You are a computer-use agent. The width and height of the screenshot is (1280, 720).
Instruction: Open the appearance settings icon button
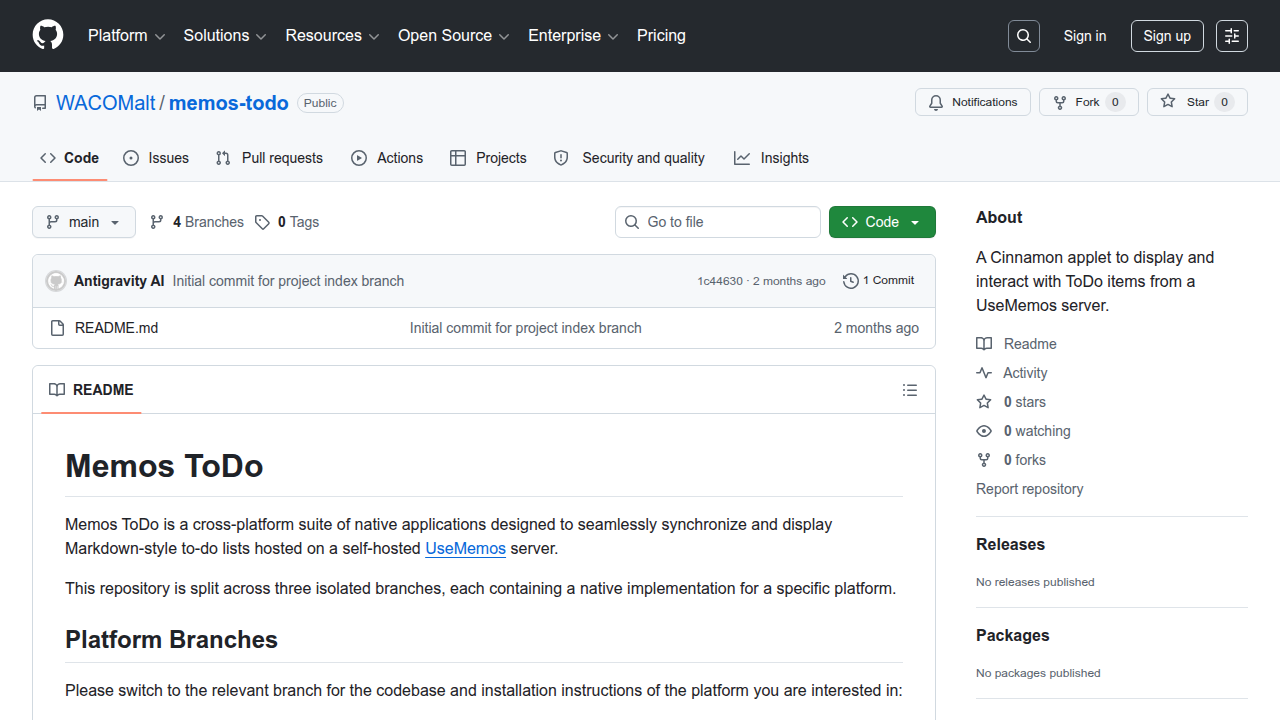tap(1232, 36)
